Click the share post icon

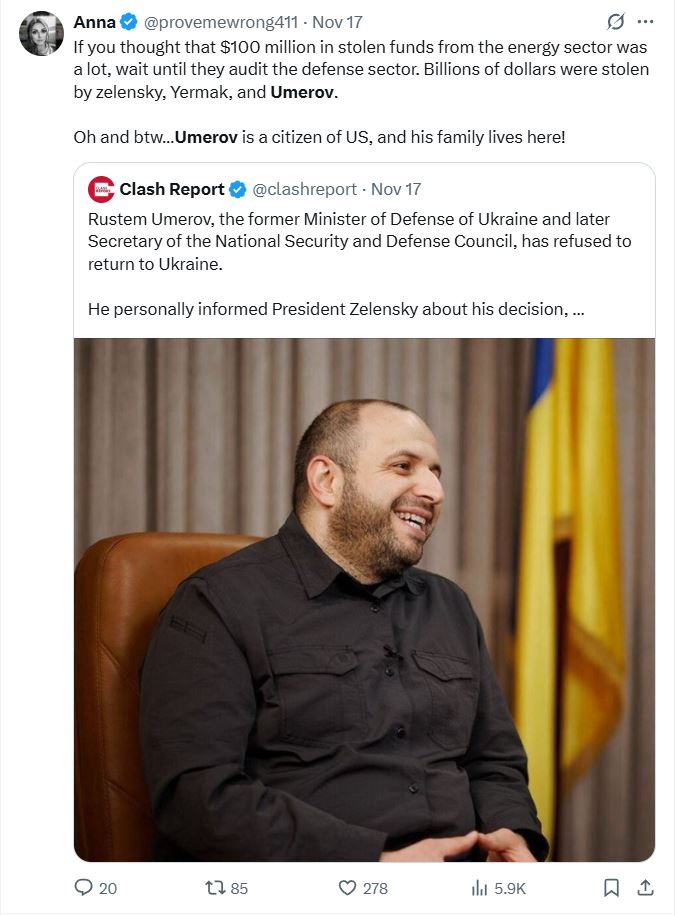coord(646,887)
